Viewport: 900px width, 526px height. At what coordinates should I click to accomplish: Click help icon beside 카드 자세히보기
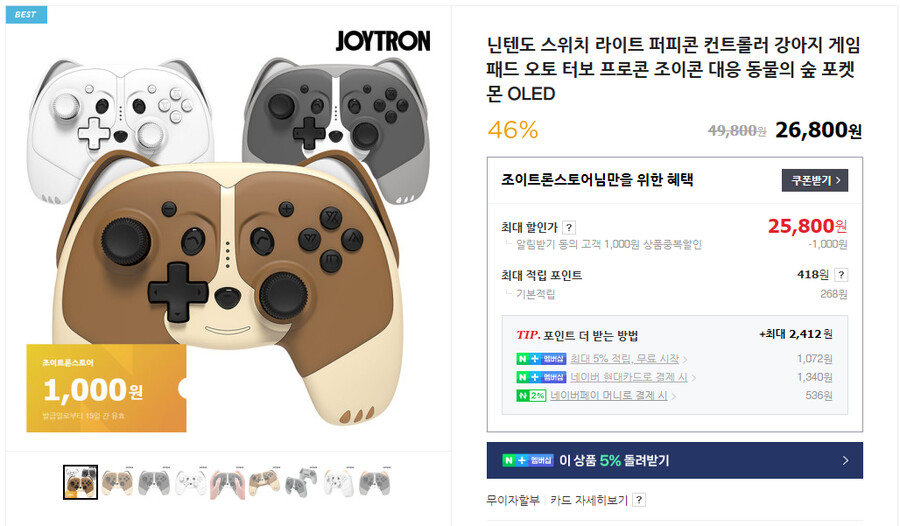click(639, 500)
